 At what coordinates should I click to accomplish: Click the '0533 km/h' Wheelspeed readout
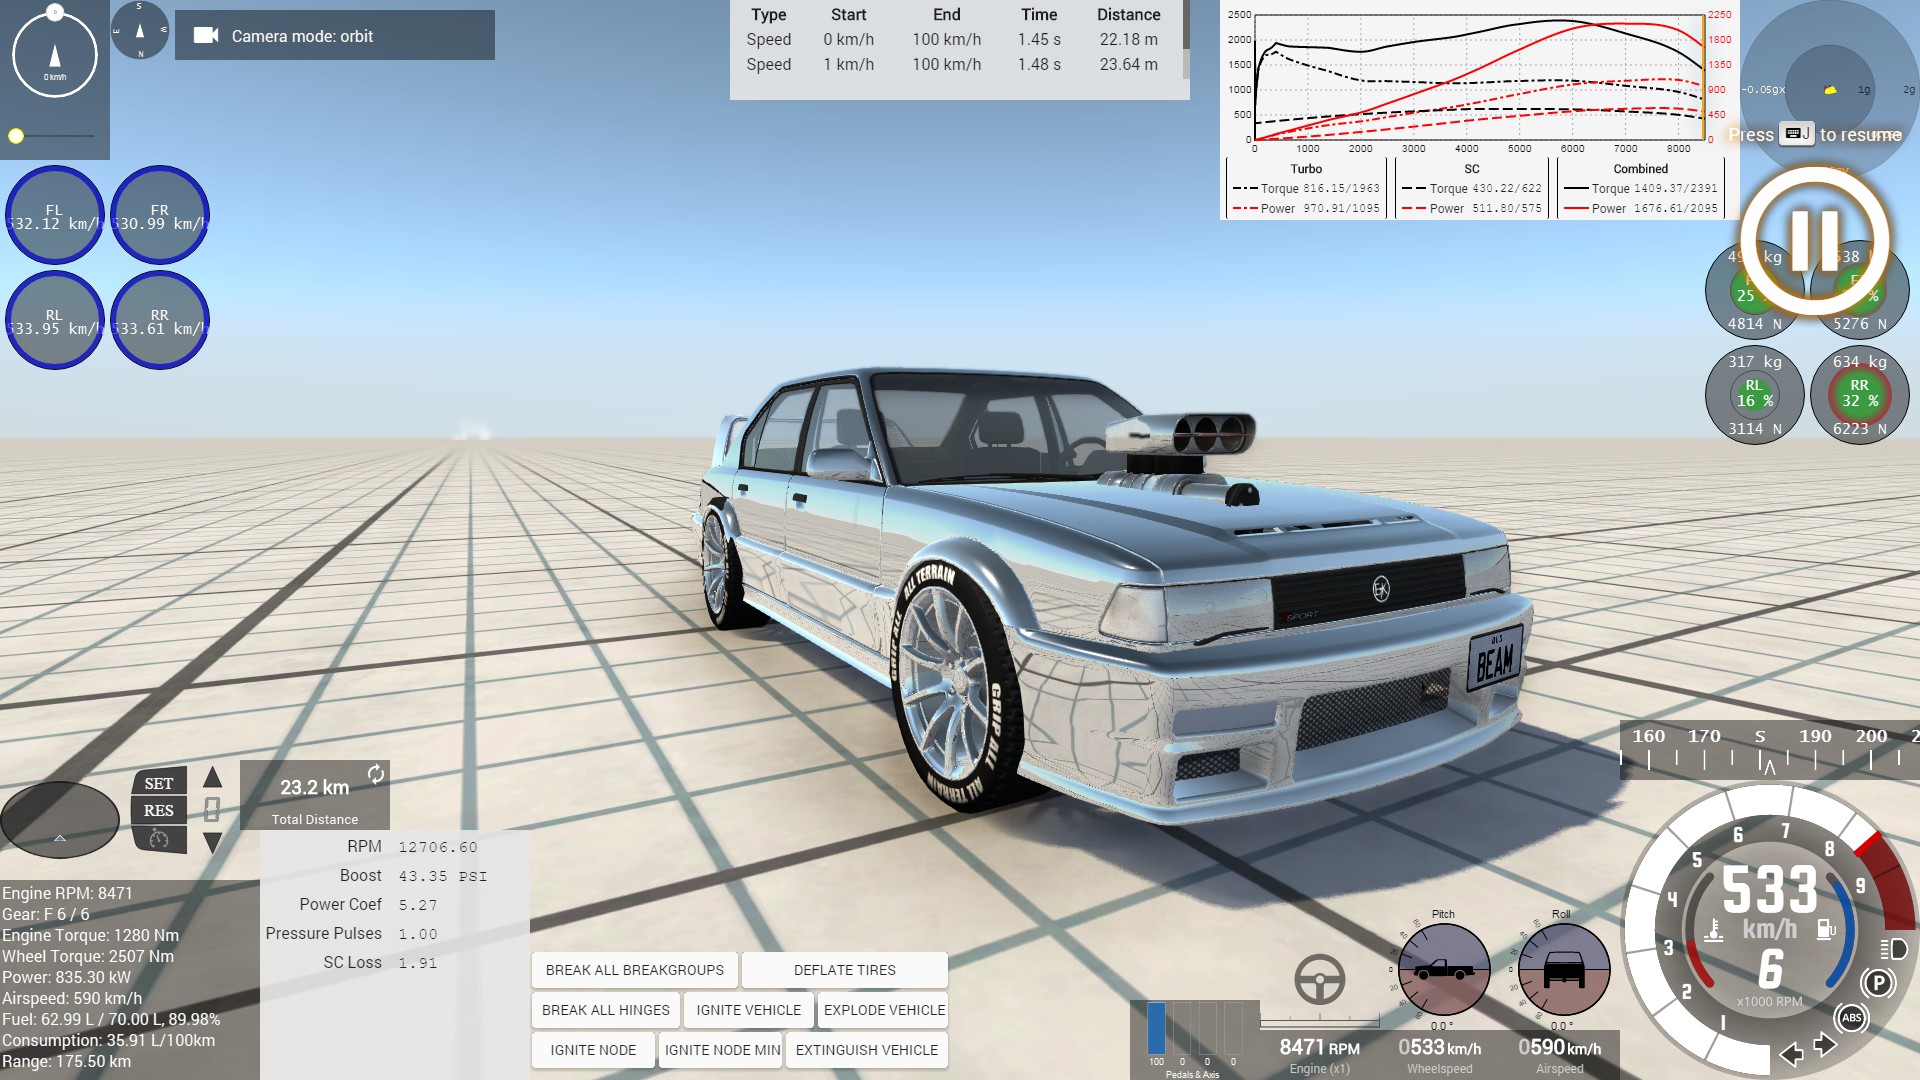click(1439, 1047)
